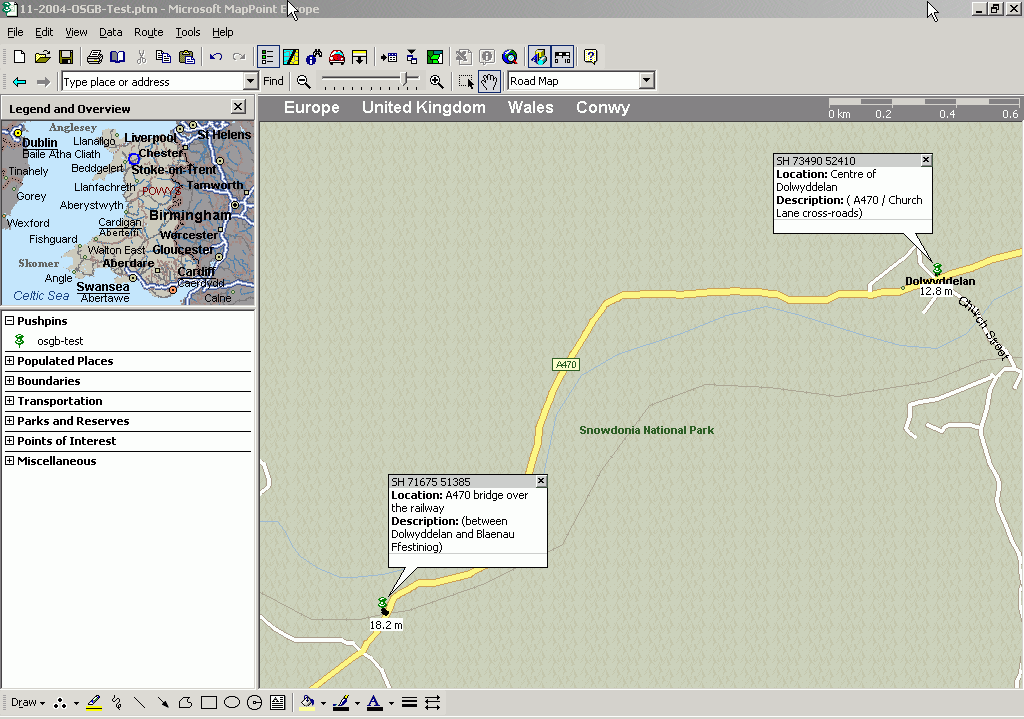Toggle the Select area tool
Viewport: 1024px width, 719px height.
pos(466,82)
